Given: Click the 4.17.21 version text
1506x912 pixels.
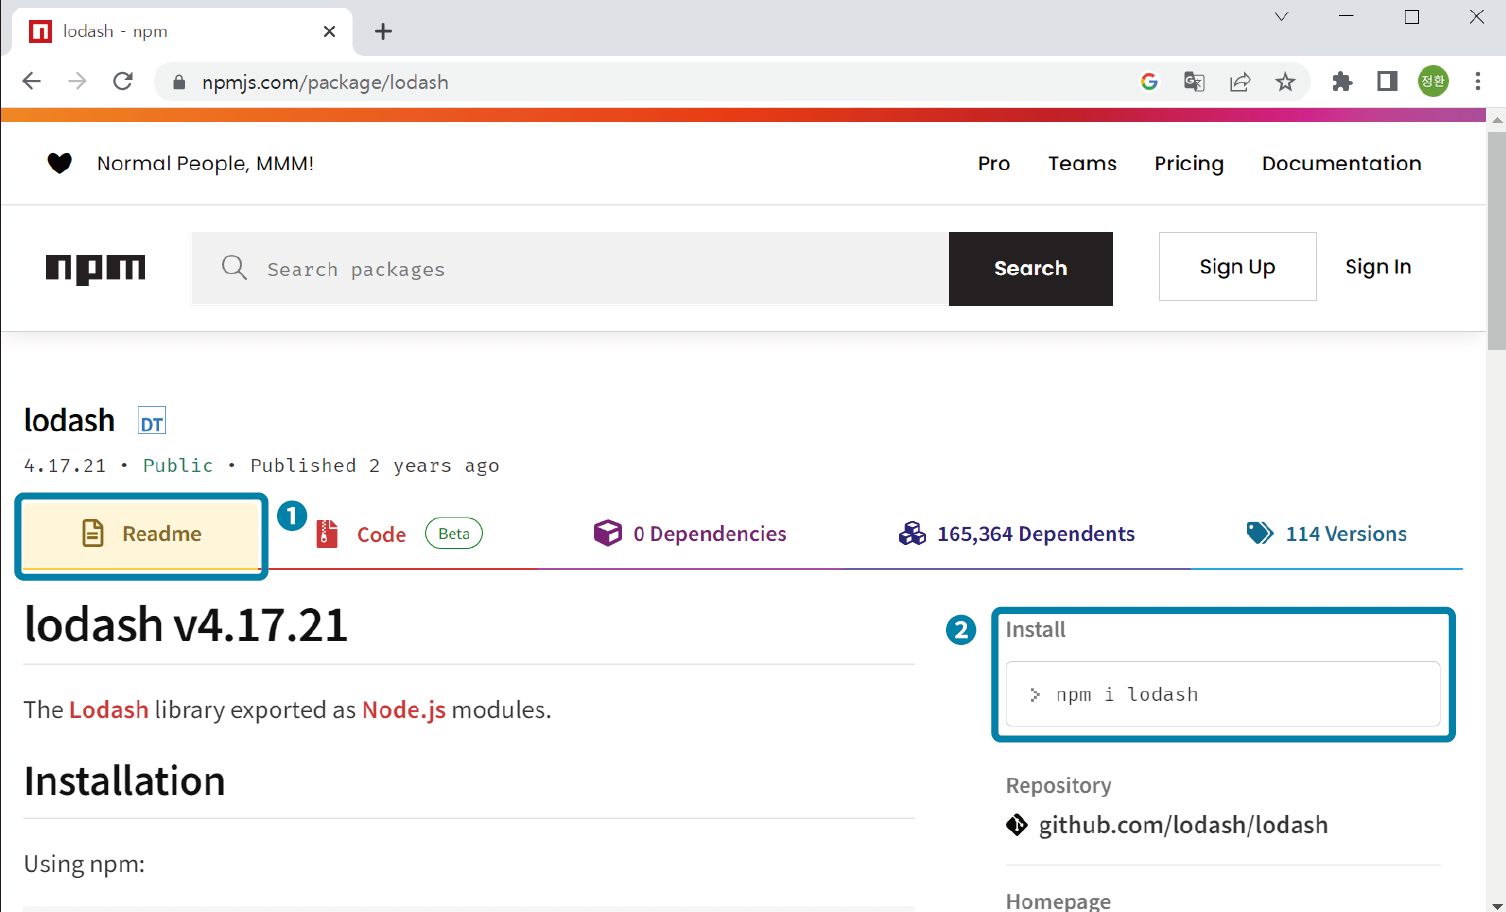Looking at the screenshot, I should coord(65,466).
